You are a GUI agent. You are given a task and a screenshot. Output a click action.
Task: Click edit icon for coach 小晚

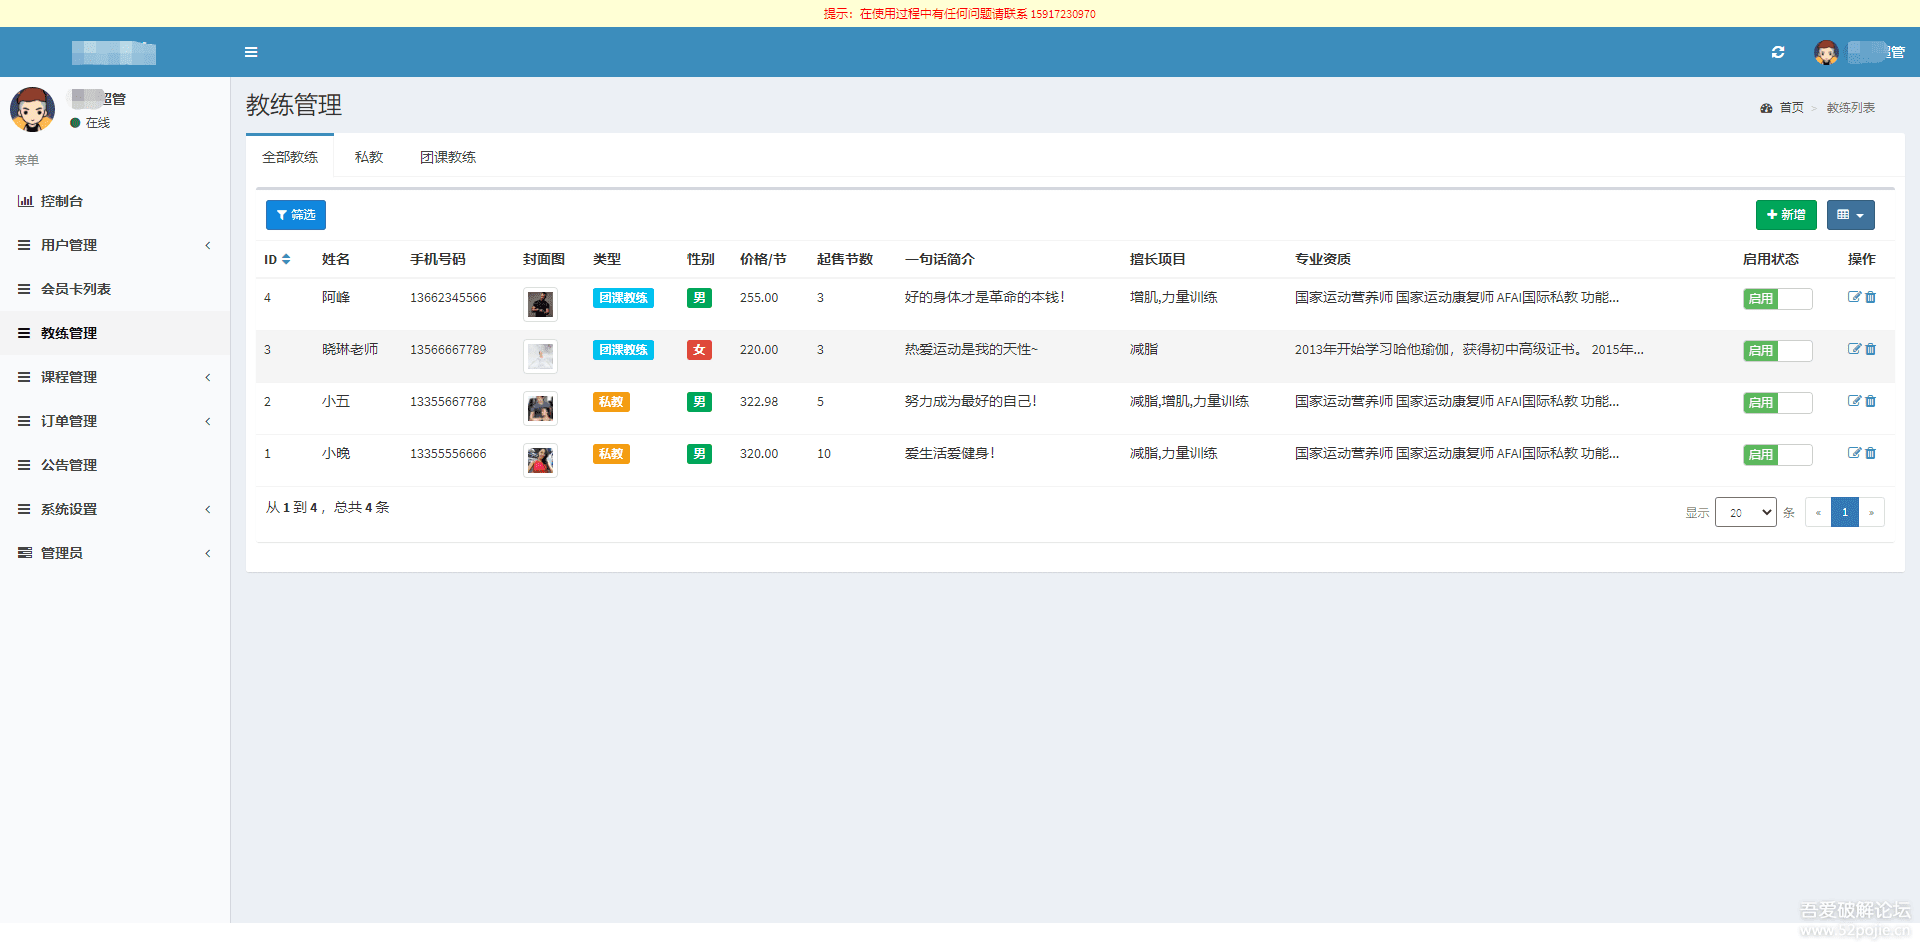(x=1854, y=453)
